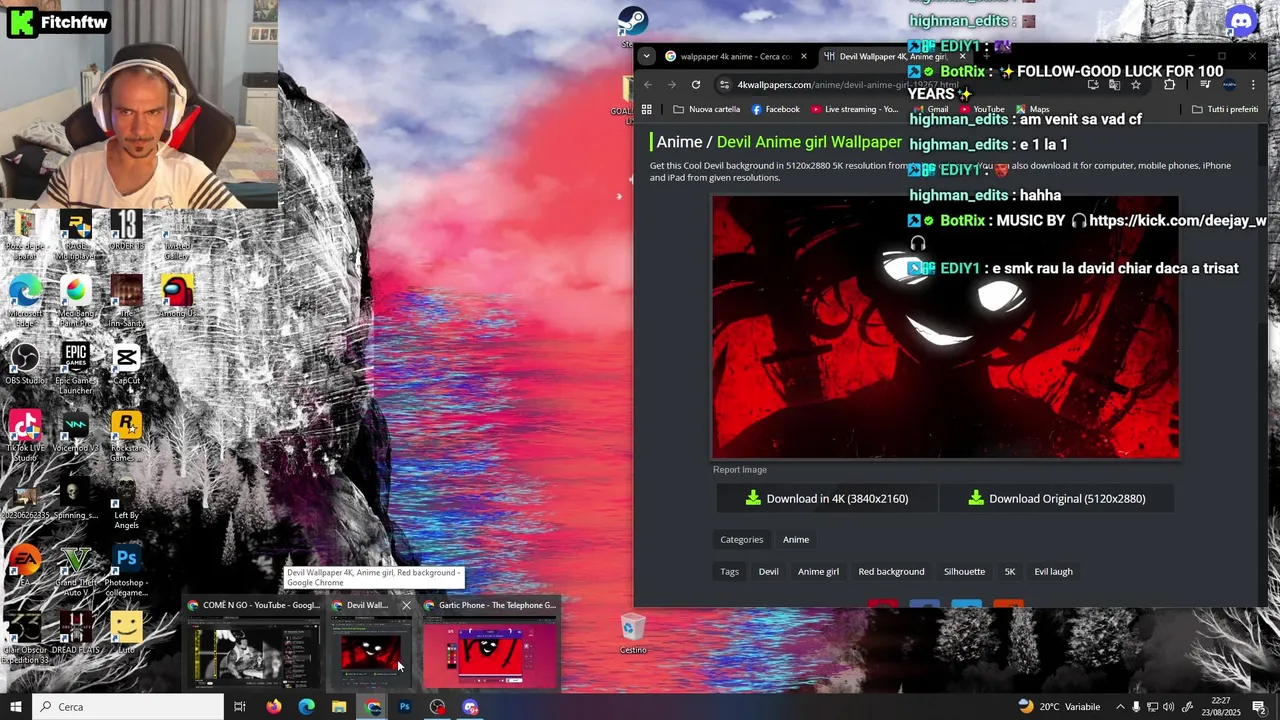The width and height of the screenshot is (1280, 720).
Task: Bookmark page with the star icon
Action: [1136, 85]
